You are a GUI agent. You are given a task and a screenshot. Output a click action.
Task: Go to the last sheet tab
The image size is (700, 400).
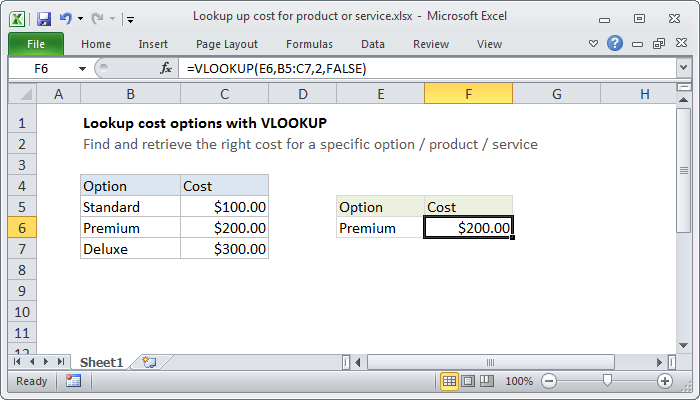tap(61, 362)
